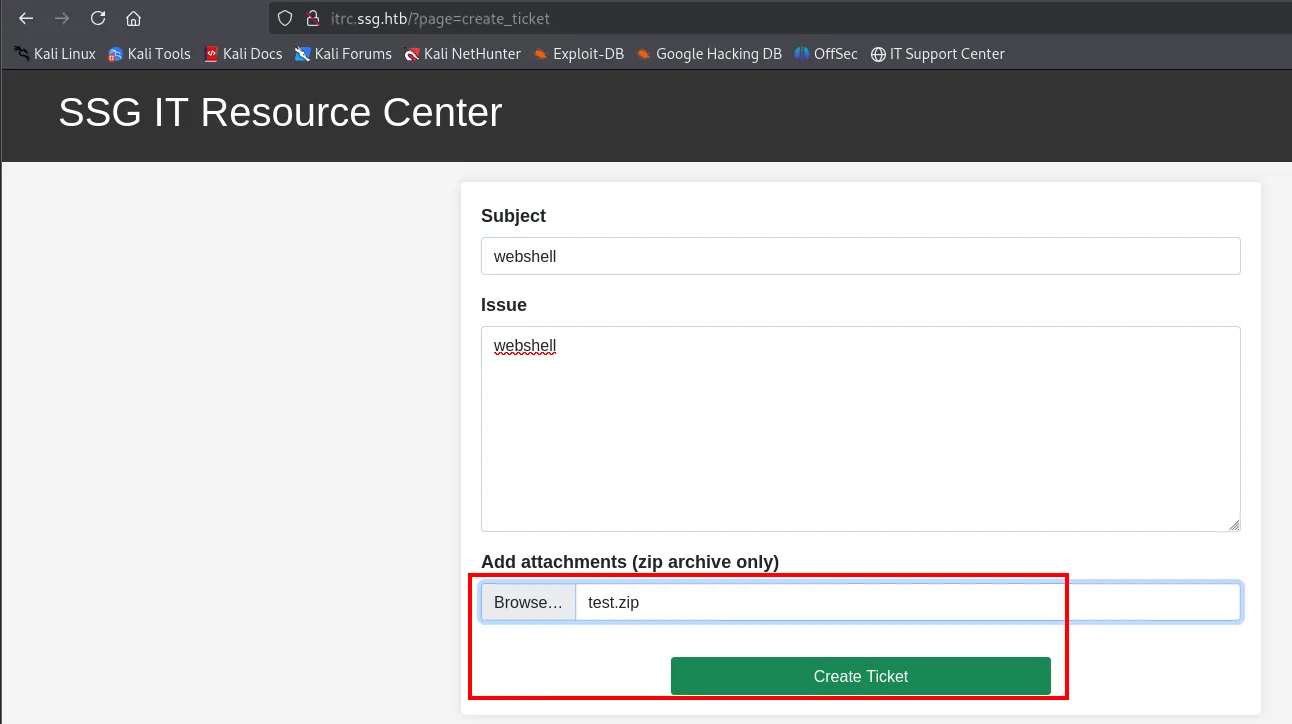Focus the address bar URL
Viewport: 1292px width, 724px height.
[440, 18]
